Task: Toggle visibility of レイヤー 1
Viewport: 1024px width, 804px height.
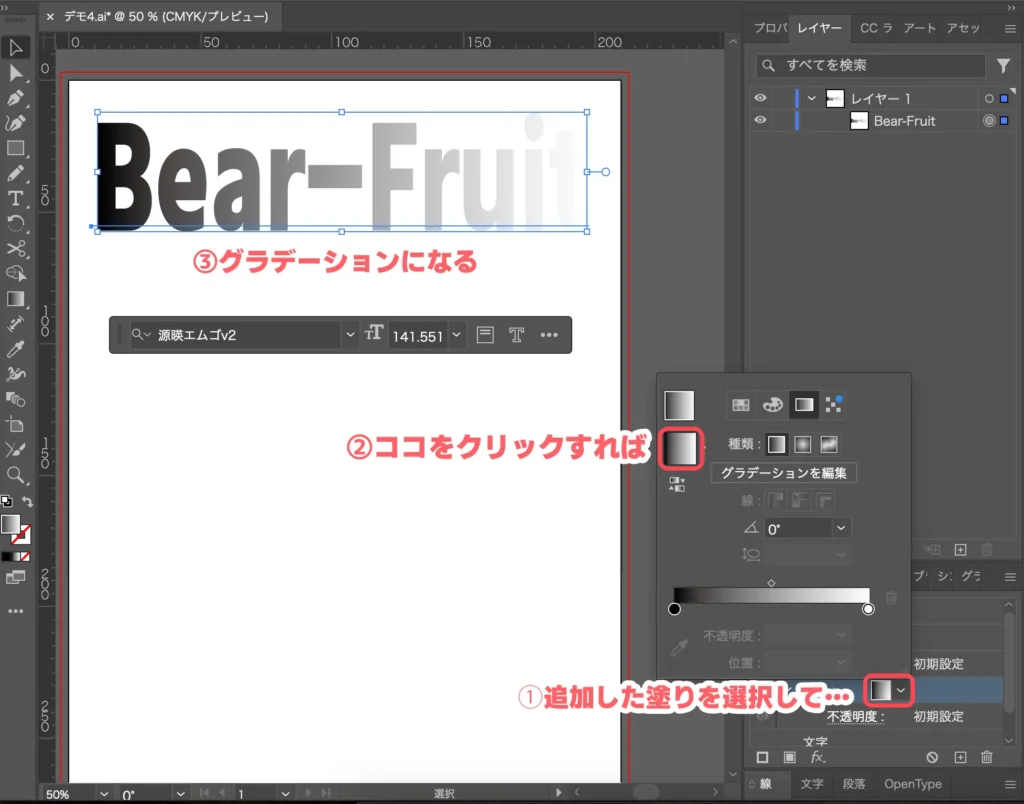Action: tap(760, 97)
